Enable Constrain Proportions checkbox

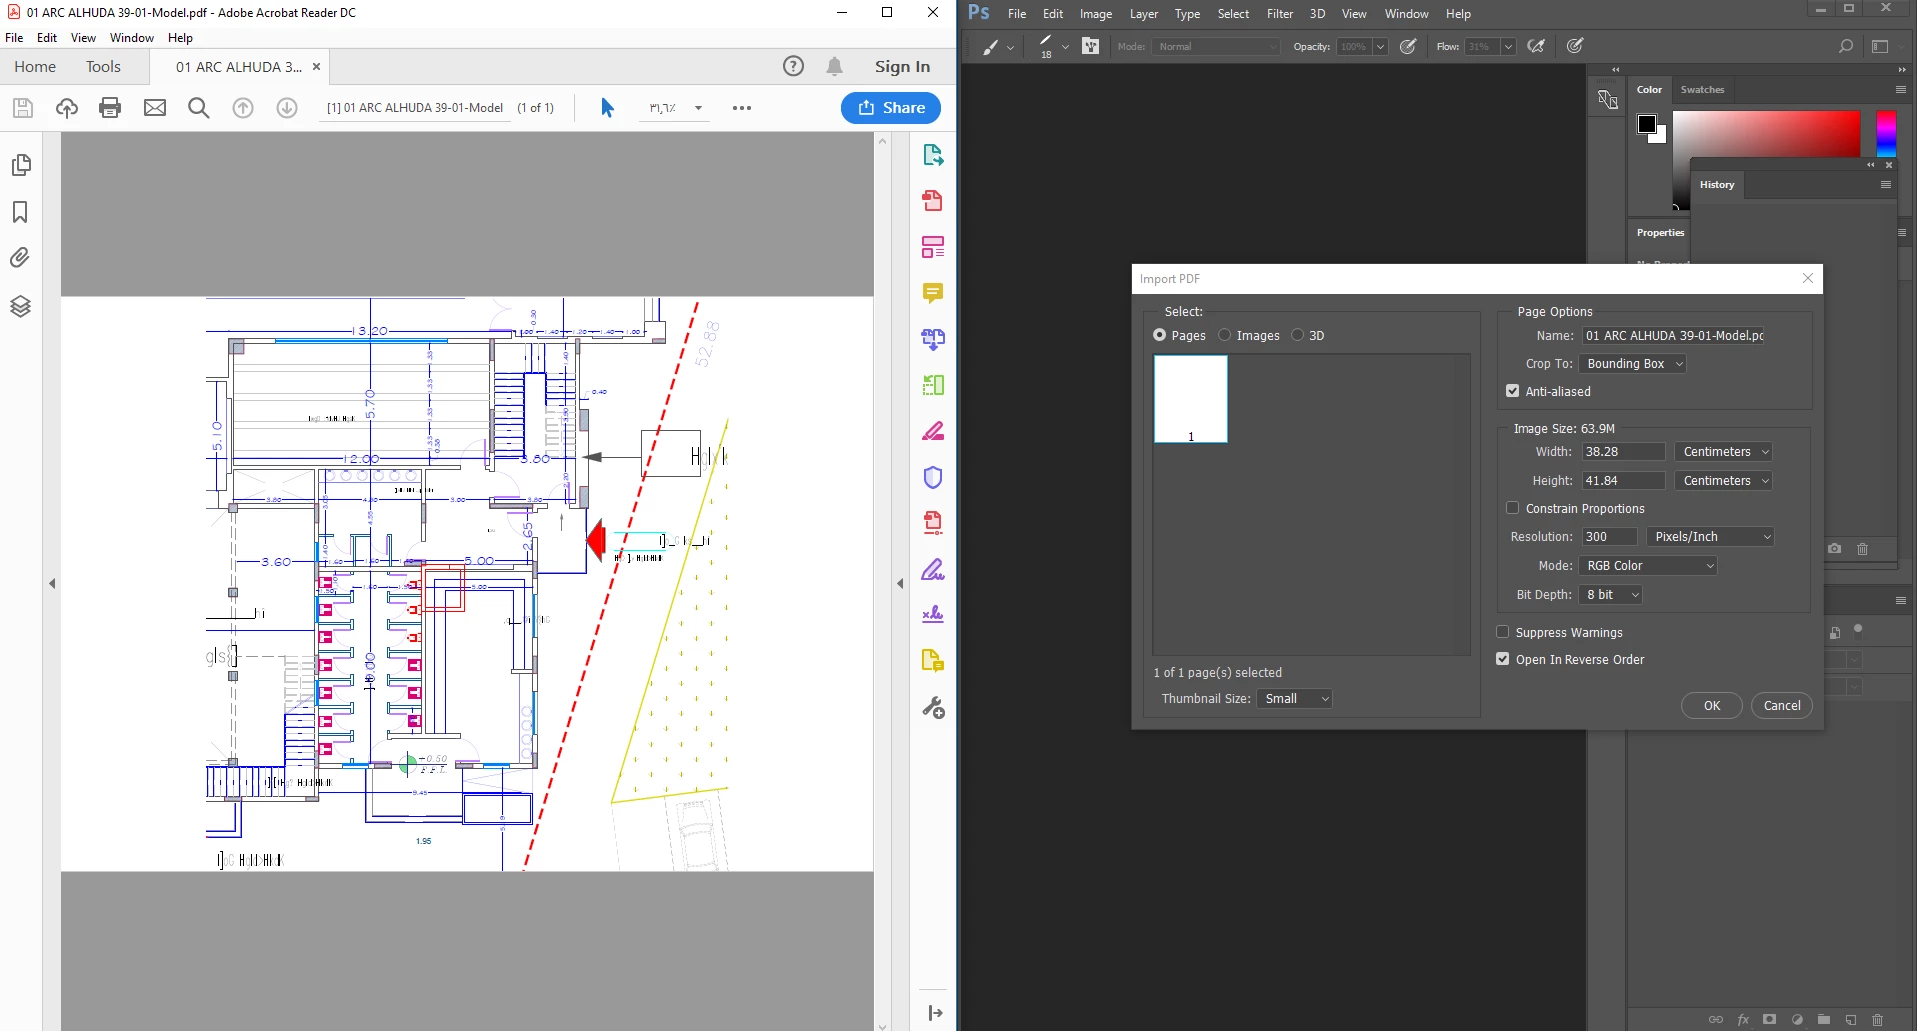point(1512,508)
